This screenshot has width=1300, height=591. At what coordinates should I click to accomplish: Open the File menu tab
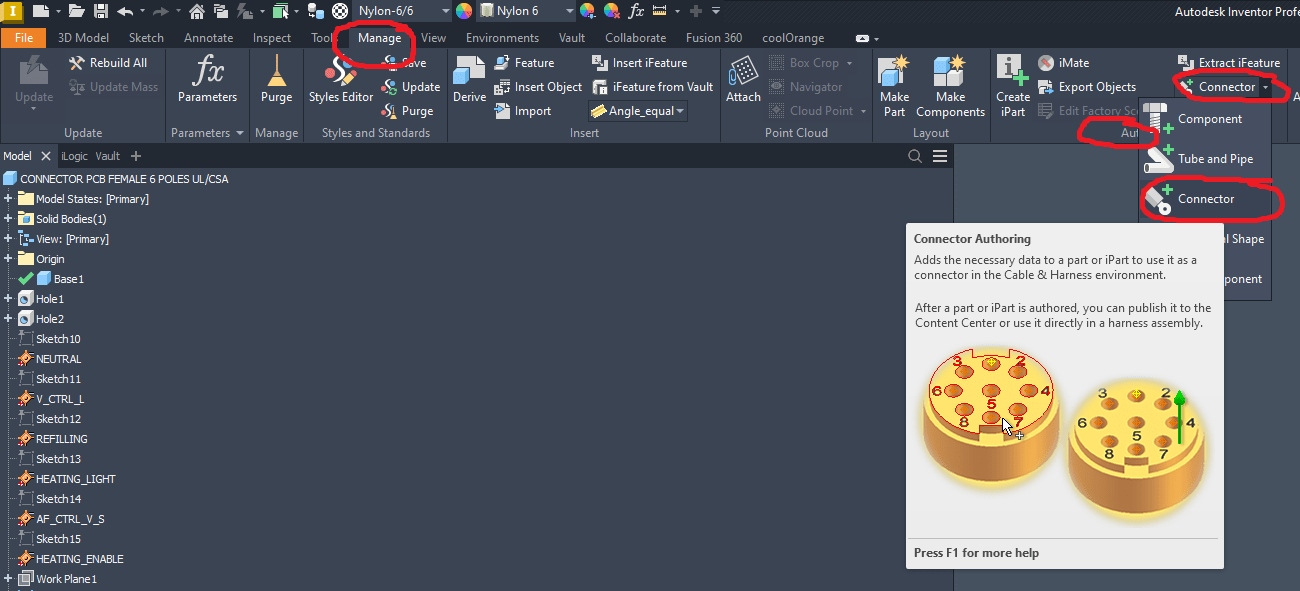pyautogui.click(x=23, y=38)
